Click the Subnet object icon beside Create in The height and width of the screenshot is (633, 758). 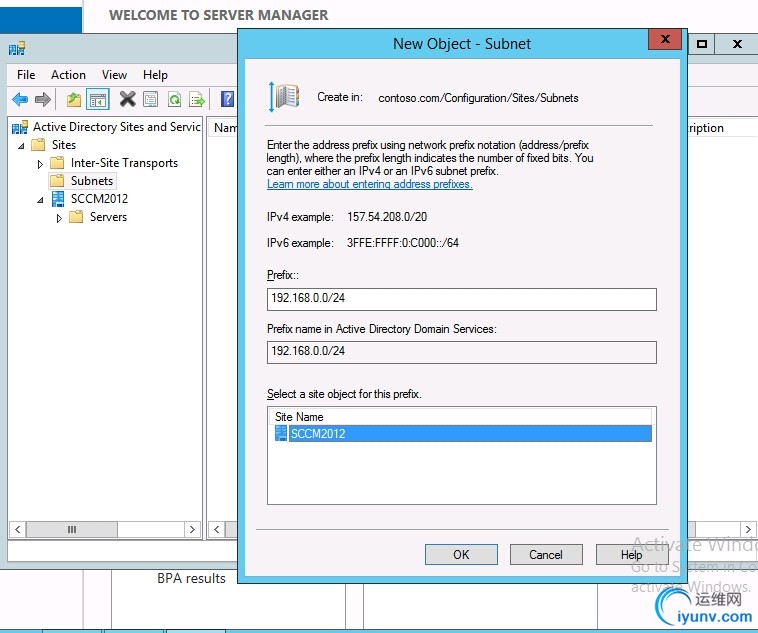tap(284, 97)
